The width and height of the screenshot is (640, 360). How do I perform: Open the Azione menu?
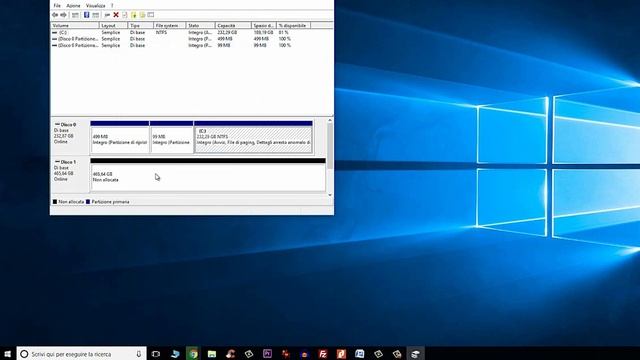(73, 6)
